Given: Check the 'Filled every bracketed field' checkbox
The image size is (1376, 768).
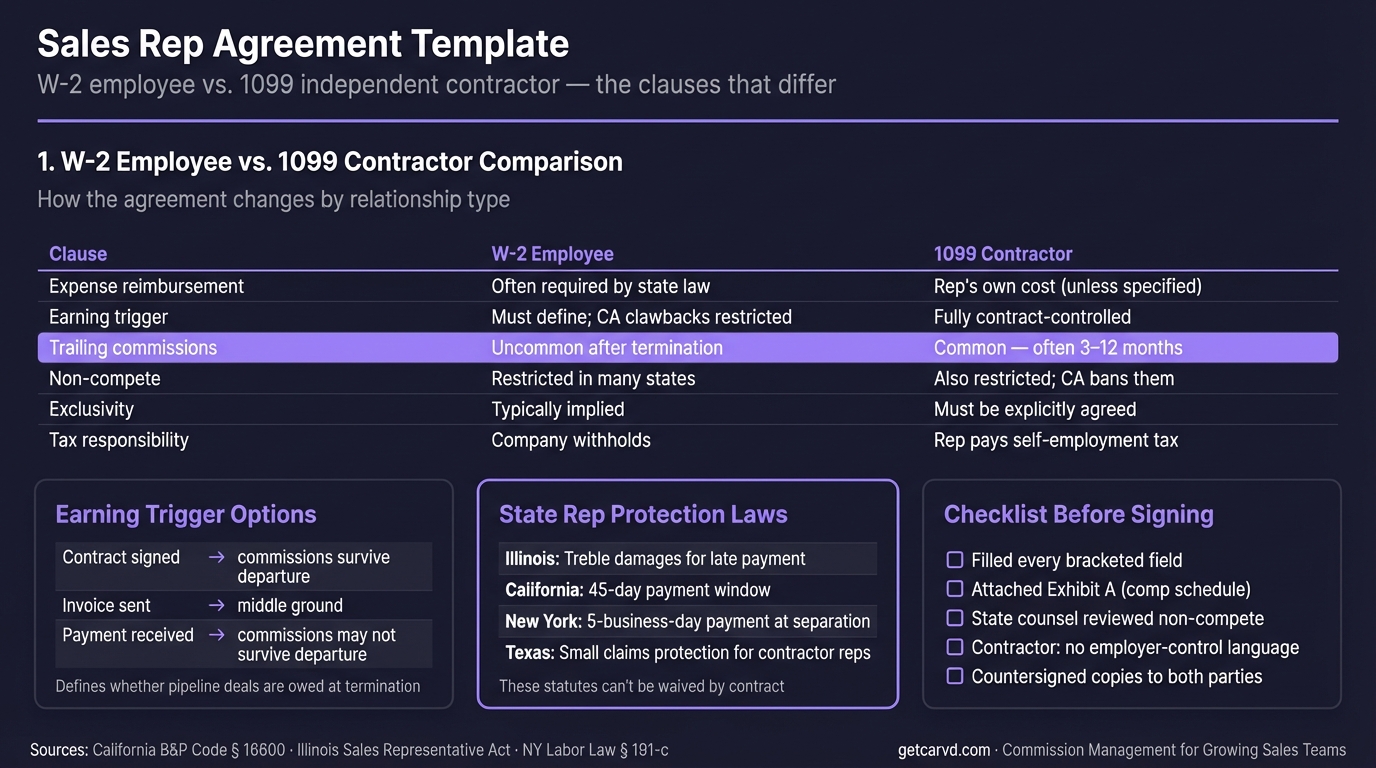Looking at the screenshot, I should tap(955, 560).
